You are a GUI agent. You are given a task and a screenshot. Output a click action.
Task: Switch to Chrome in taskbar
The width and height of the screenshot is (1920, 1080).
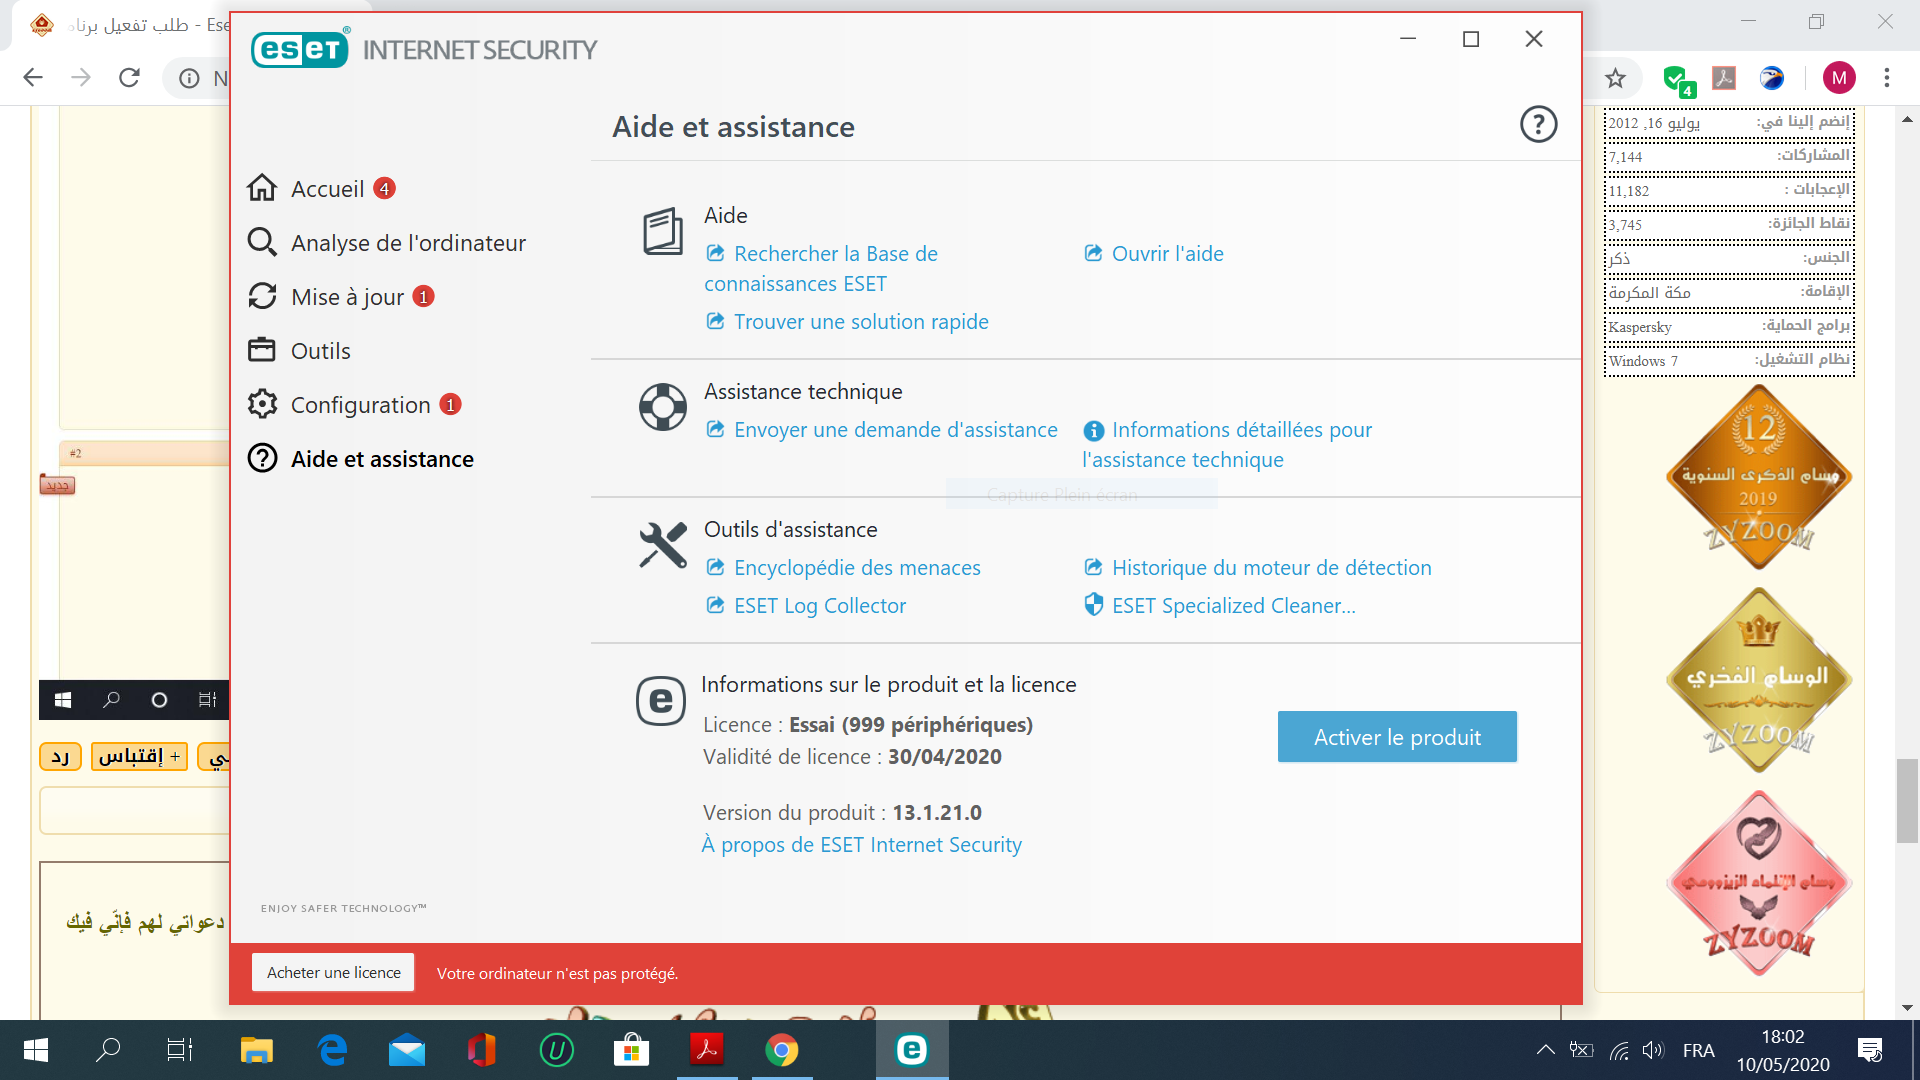782,1050
